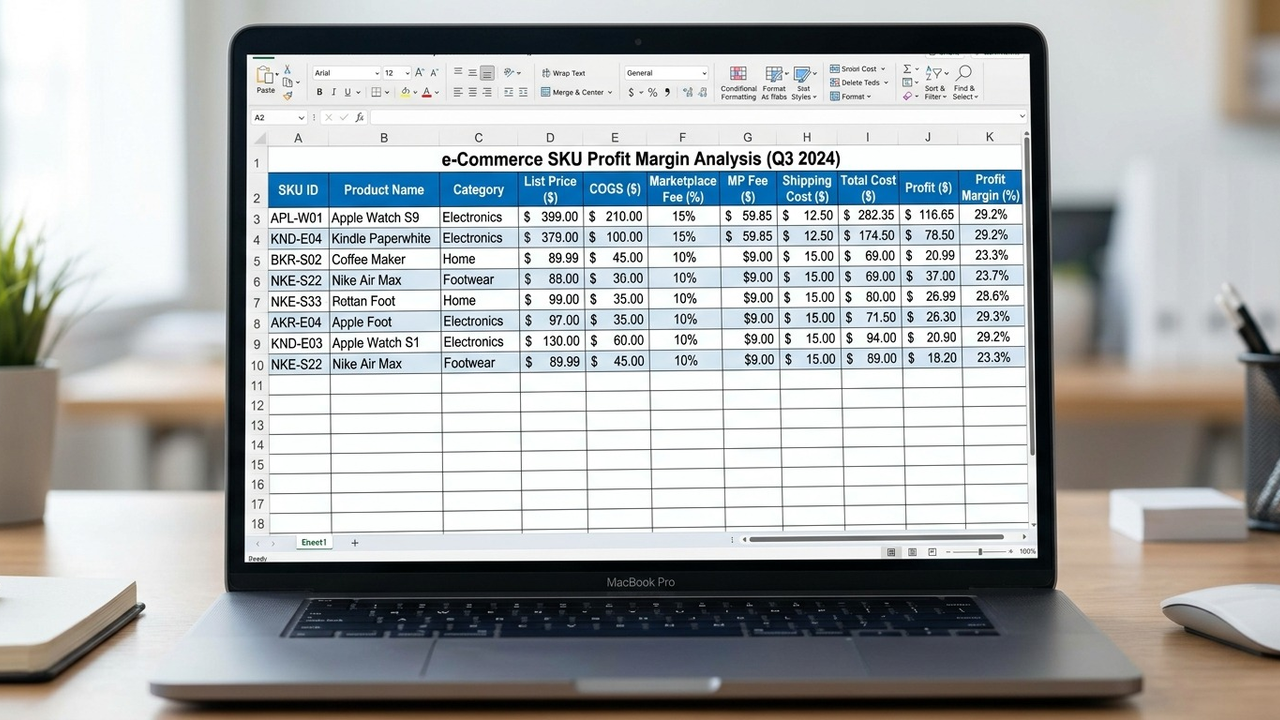Click the Clear eraser icon
Viewport: 1280px width, 720px height.
[x=908, y=96]
